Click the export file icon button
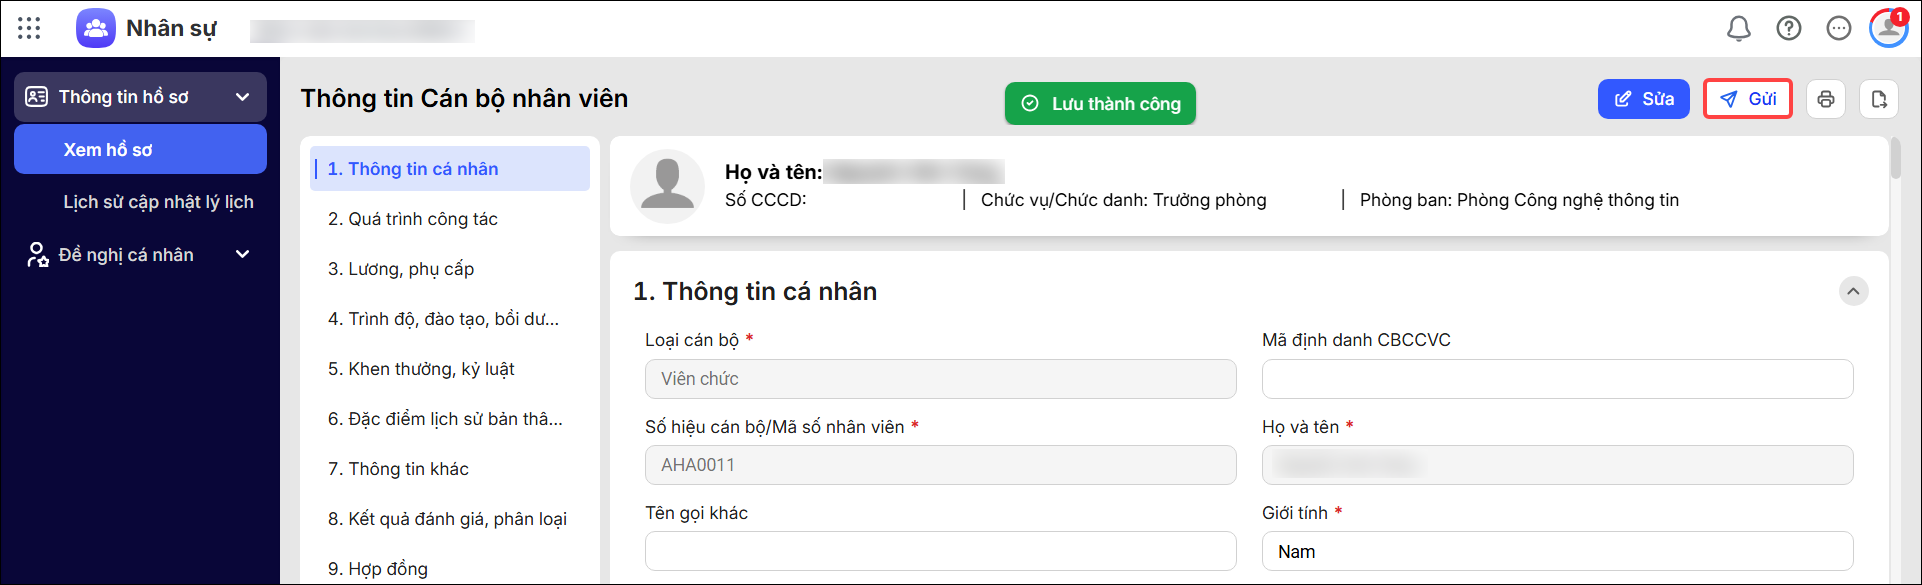This screenshot has height=585, width=1922. click(x=1879, y=99)
